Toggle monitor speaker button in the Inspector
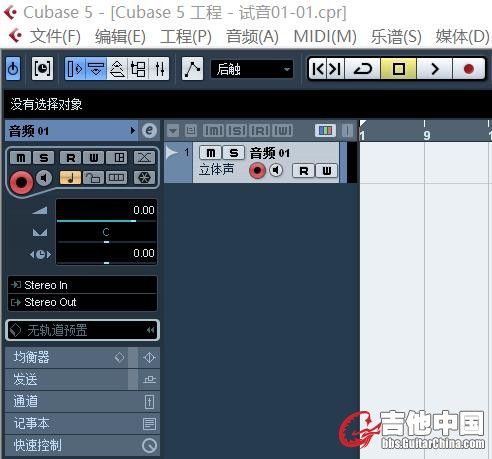This screenshot has height=459, width=492. tap(44, 178)
